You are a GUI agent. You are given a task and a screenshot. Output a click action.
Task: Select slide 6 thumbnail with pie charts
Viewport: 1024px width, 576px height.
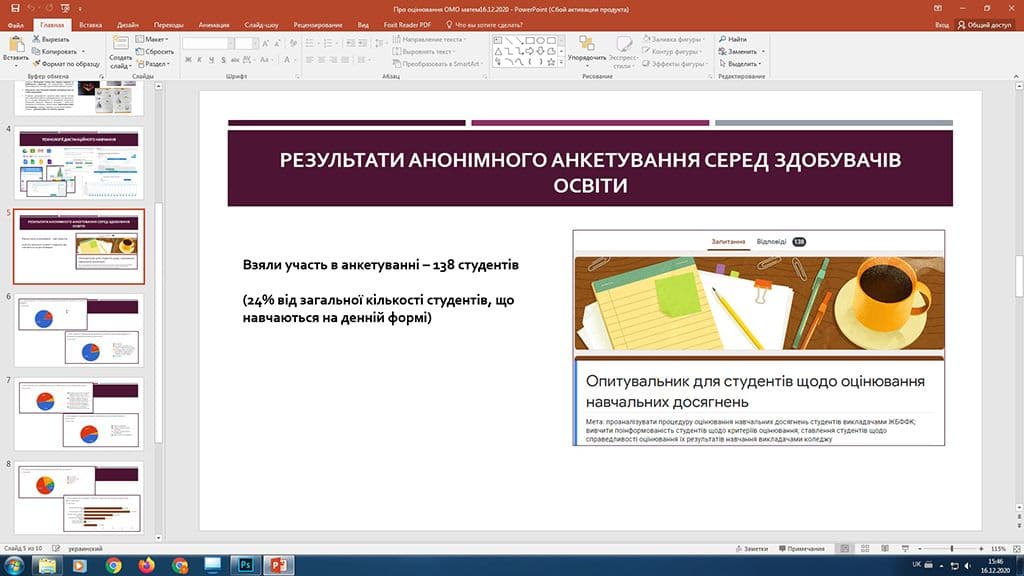78,330
